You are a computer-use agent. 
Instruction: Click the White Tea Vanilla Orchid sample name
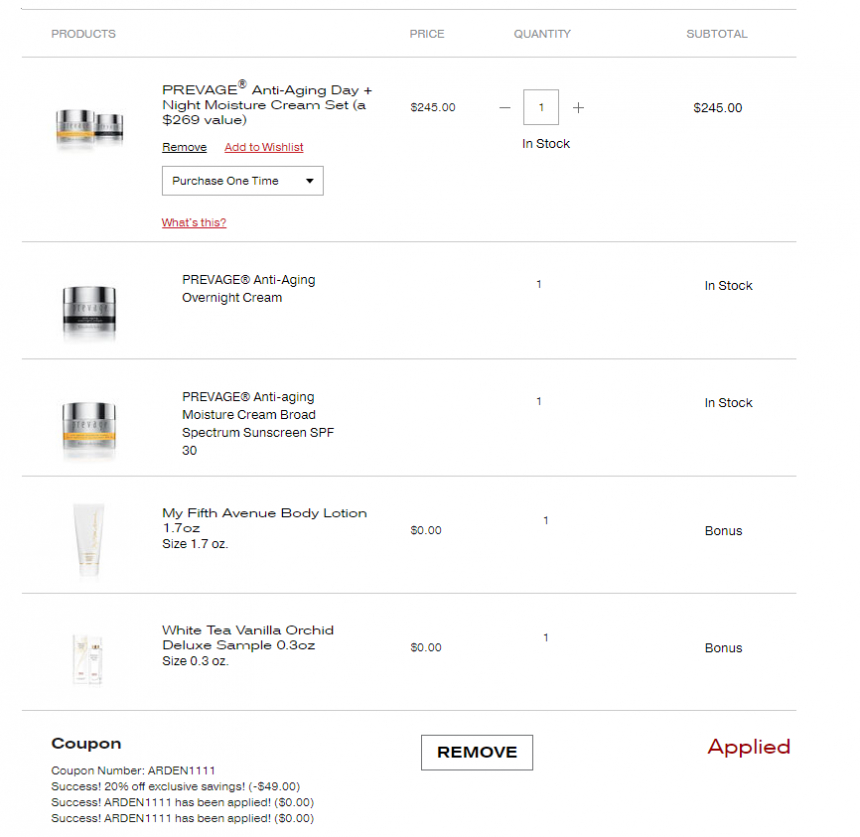248,637
